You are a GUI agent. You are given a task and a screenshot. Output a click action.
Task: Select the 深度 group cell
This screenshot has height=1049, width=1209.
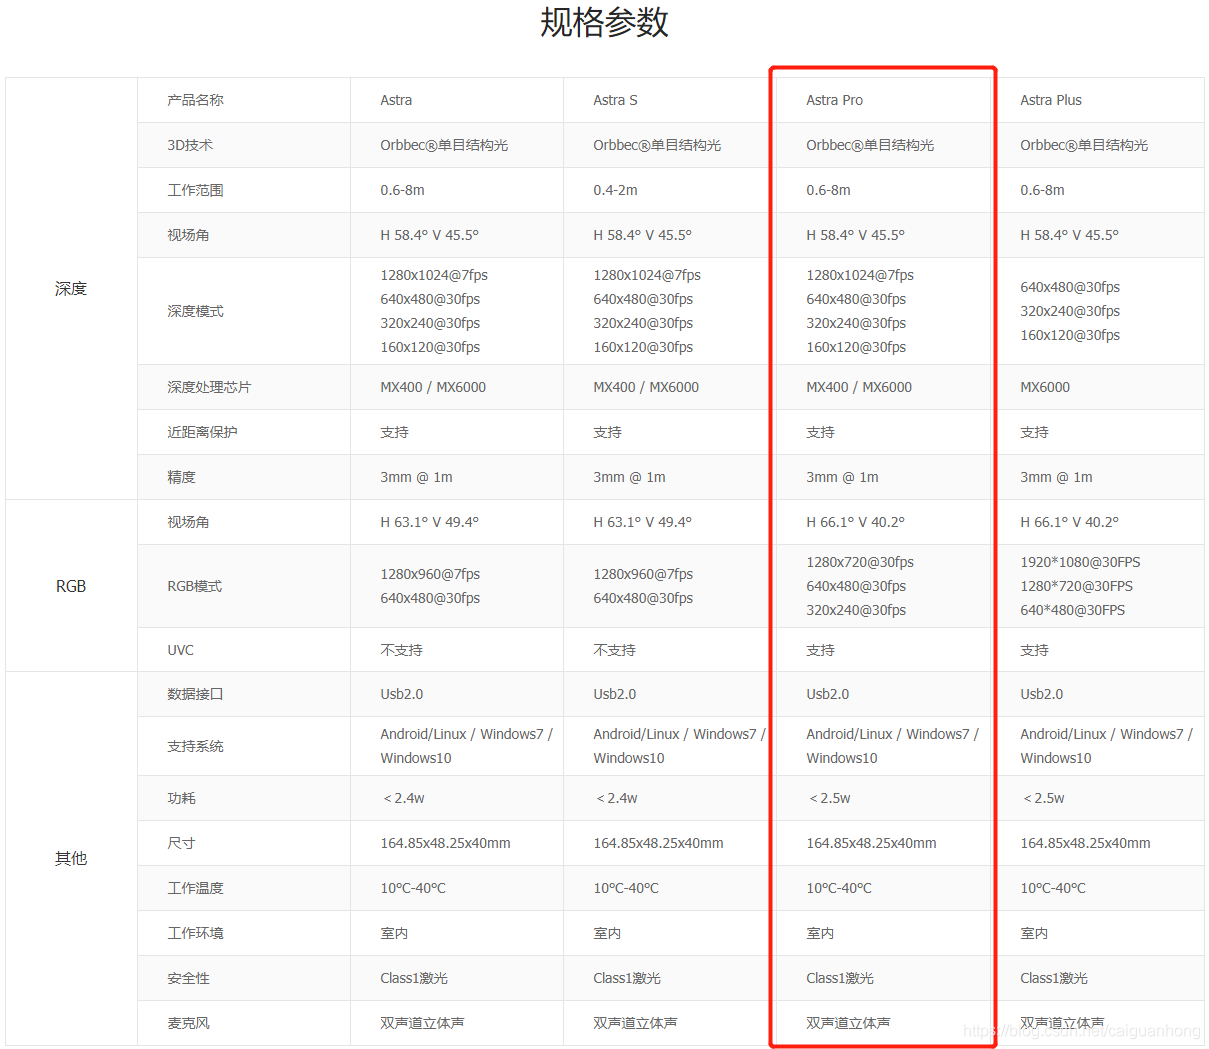71,289
